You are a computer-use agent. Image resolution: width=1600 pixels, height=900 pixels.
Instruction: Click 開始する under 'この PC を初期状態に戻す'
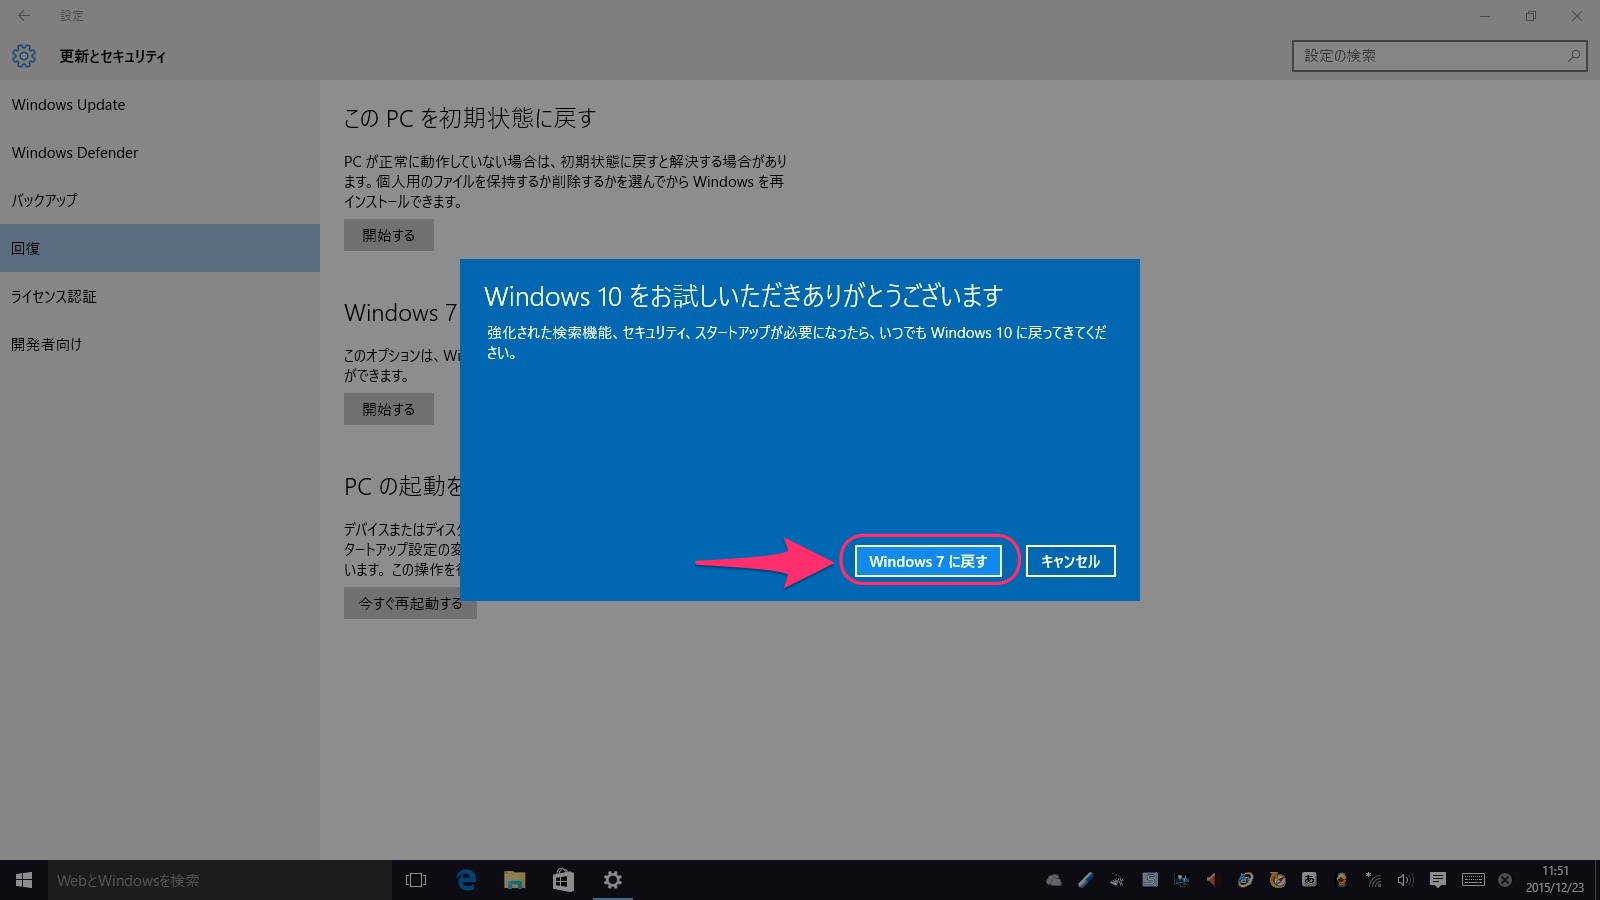389,235
